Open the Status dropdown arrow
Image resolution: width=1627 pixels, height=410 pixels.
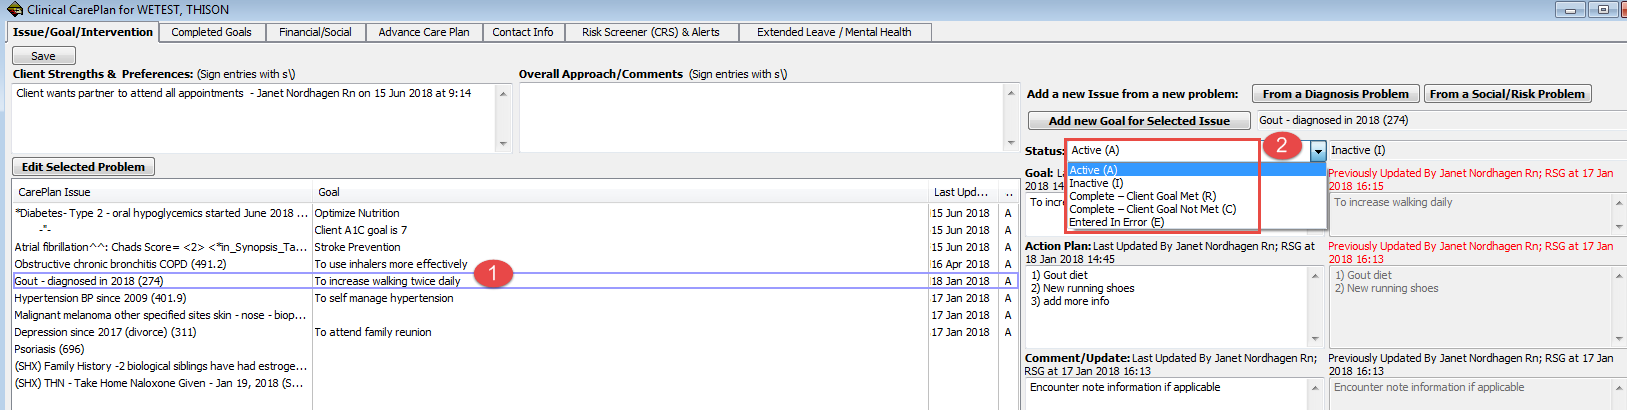1318,151
